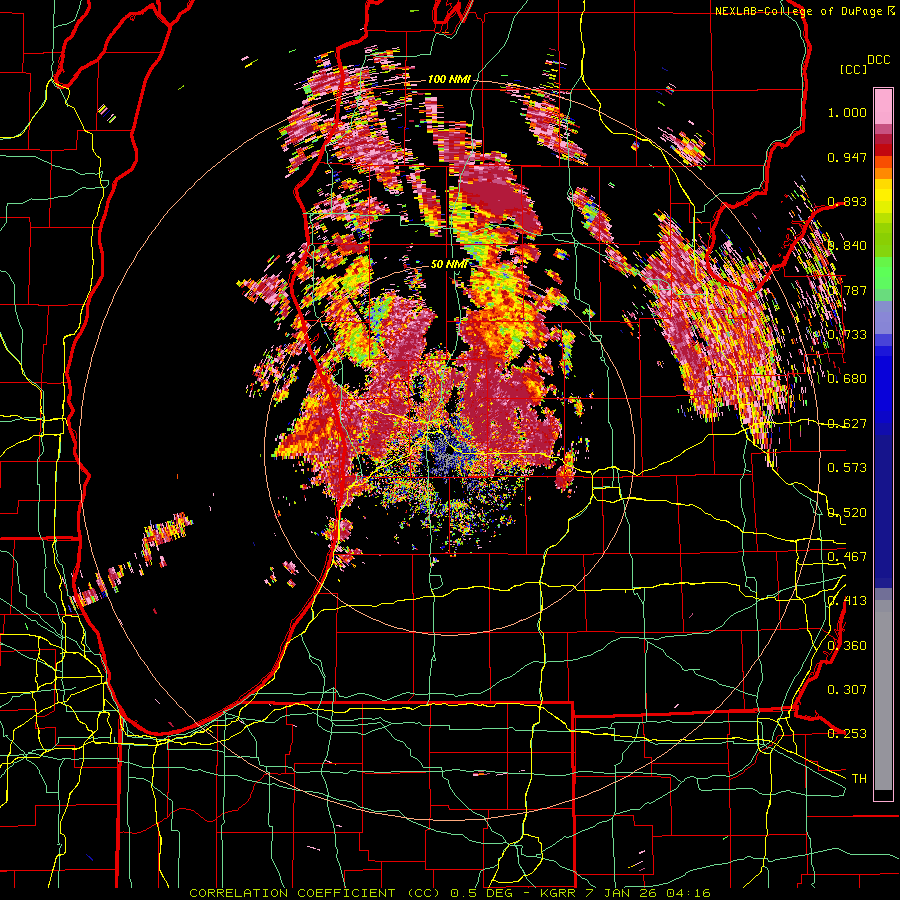The width and height of the screenshot is (900, 900).
Task: Click the 0.893 color scale value
Action: [x=847, y=201]
